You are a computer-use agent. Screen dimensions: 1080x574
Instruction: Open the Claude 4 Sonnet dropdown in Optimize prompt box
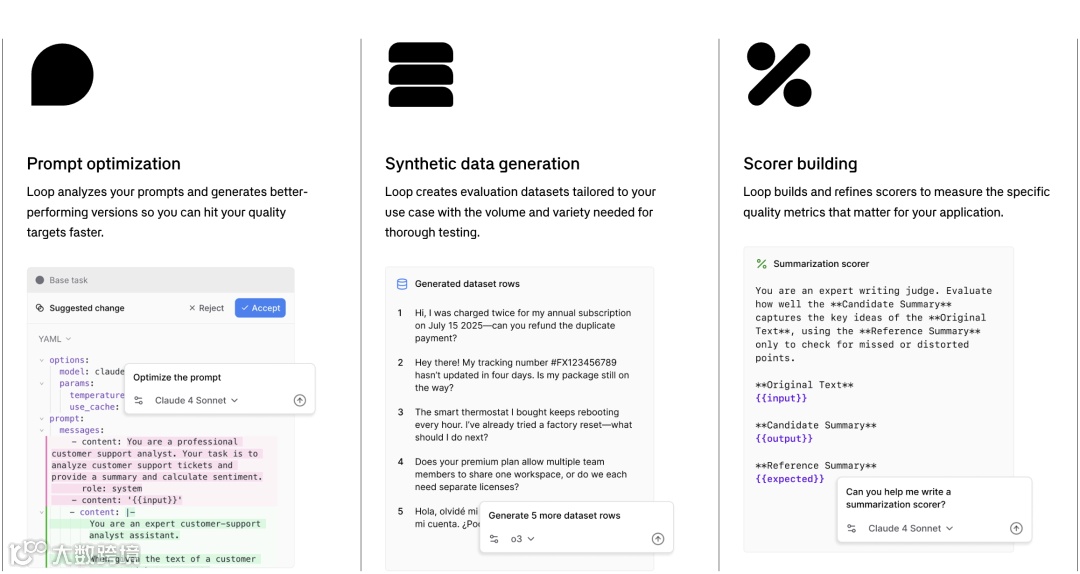tap(196, 400)
